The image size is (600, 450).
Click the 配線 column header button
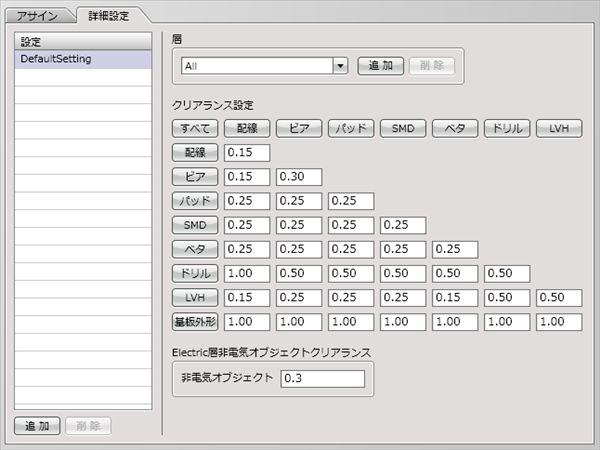click(x=247, y=128)
